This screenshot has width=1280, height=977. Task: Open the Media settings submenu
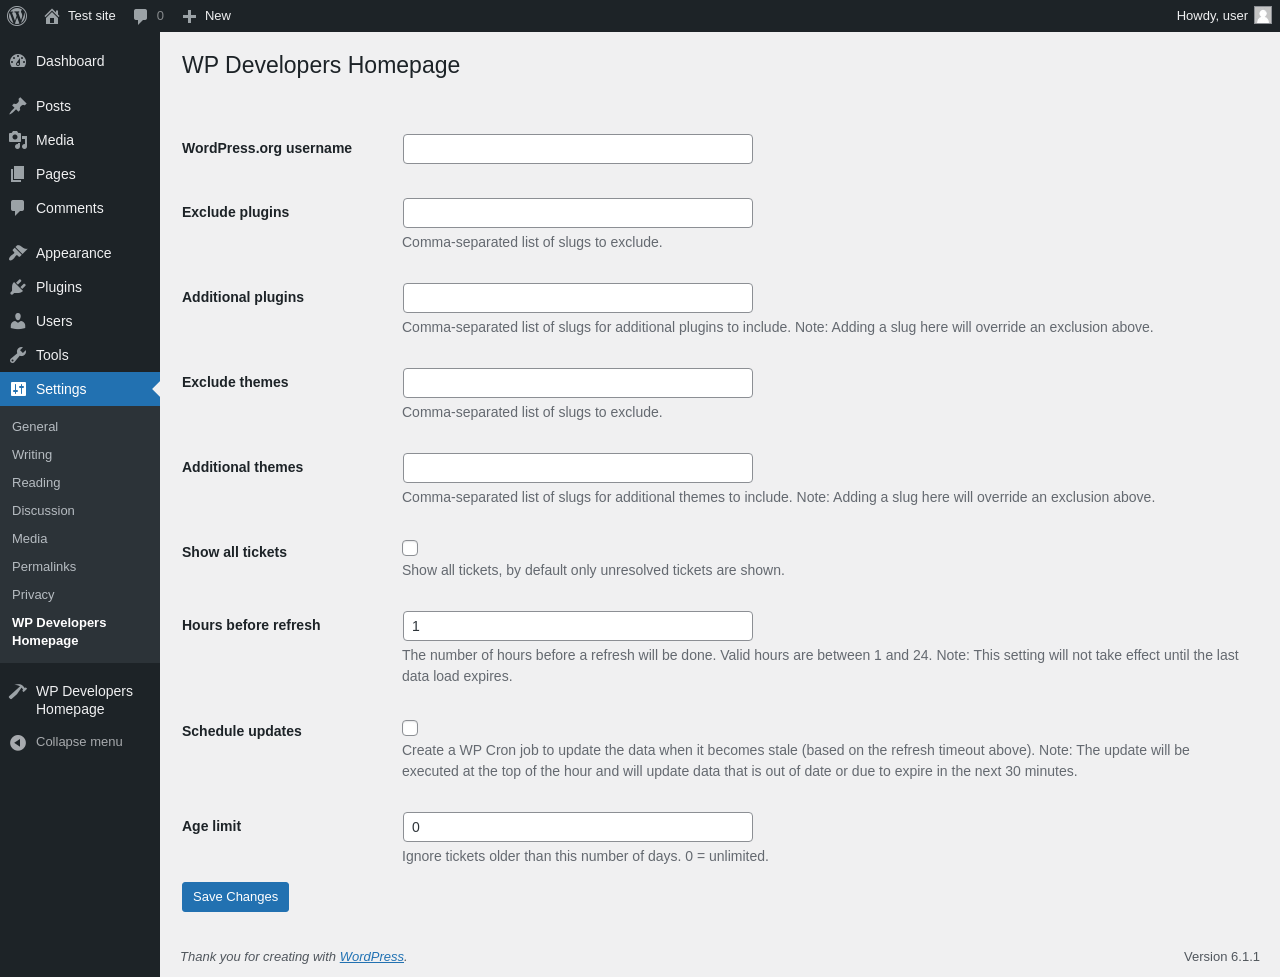point(80,538)
